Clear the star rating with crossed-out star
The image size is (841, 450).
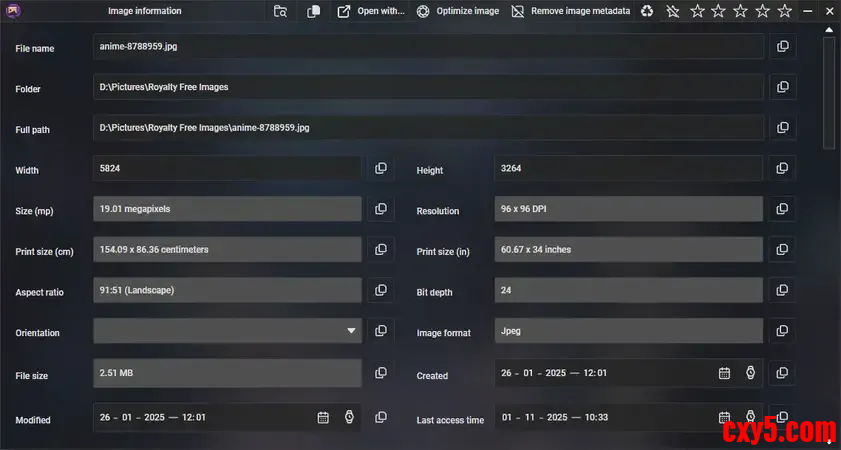pyautogui.click(x=672, y=11)
